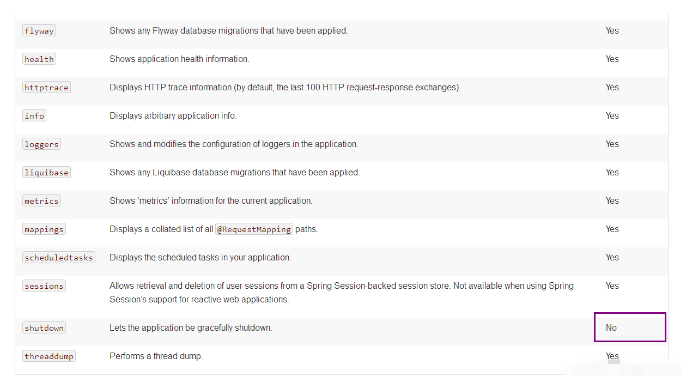Select the info endpoint label
This screenshot has height=386, width=682.
34,116
